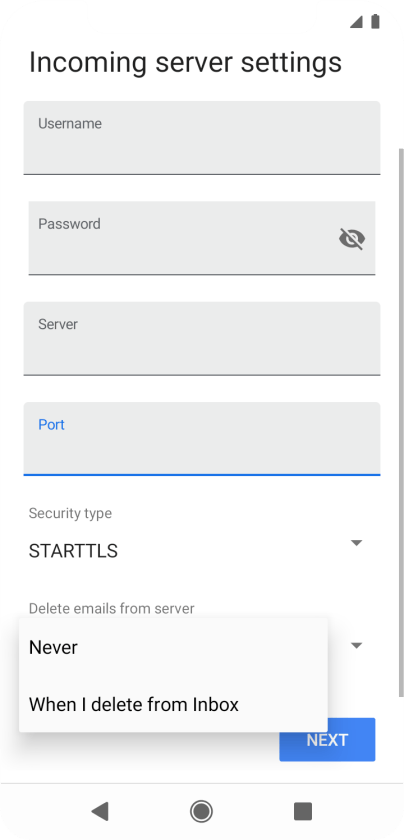The width and height of the screenshot is (404, 840).
Task: Choose When I delete from Inbox
Action: 173,704
